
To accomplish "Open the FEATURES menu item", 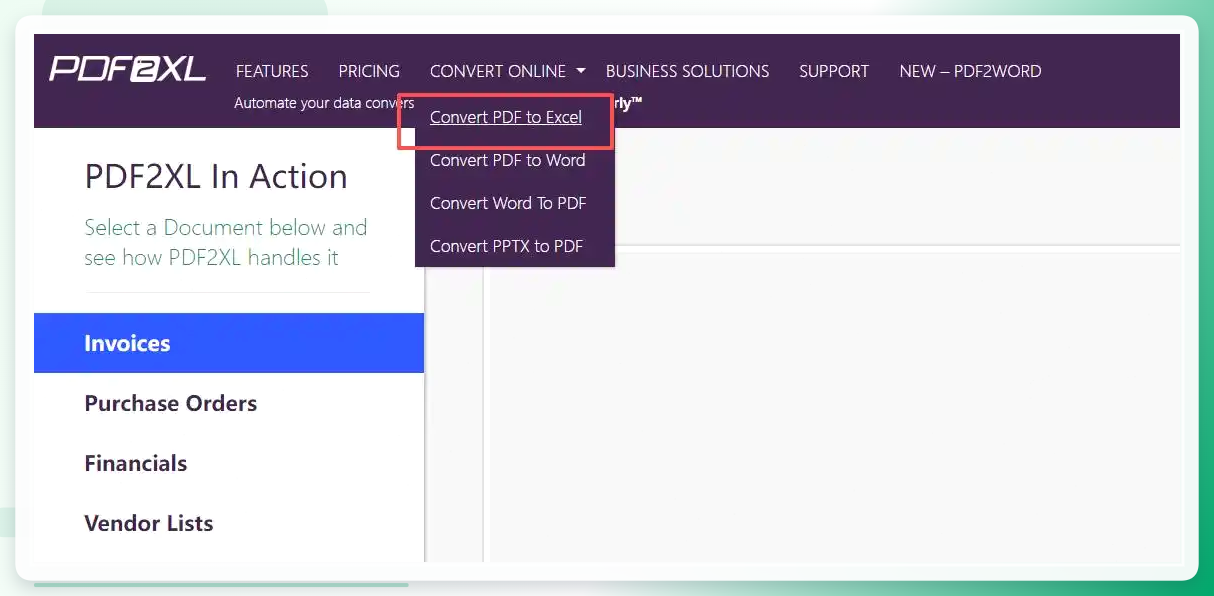I will [272, 71].
